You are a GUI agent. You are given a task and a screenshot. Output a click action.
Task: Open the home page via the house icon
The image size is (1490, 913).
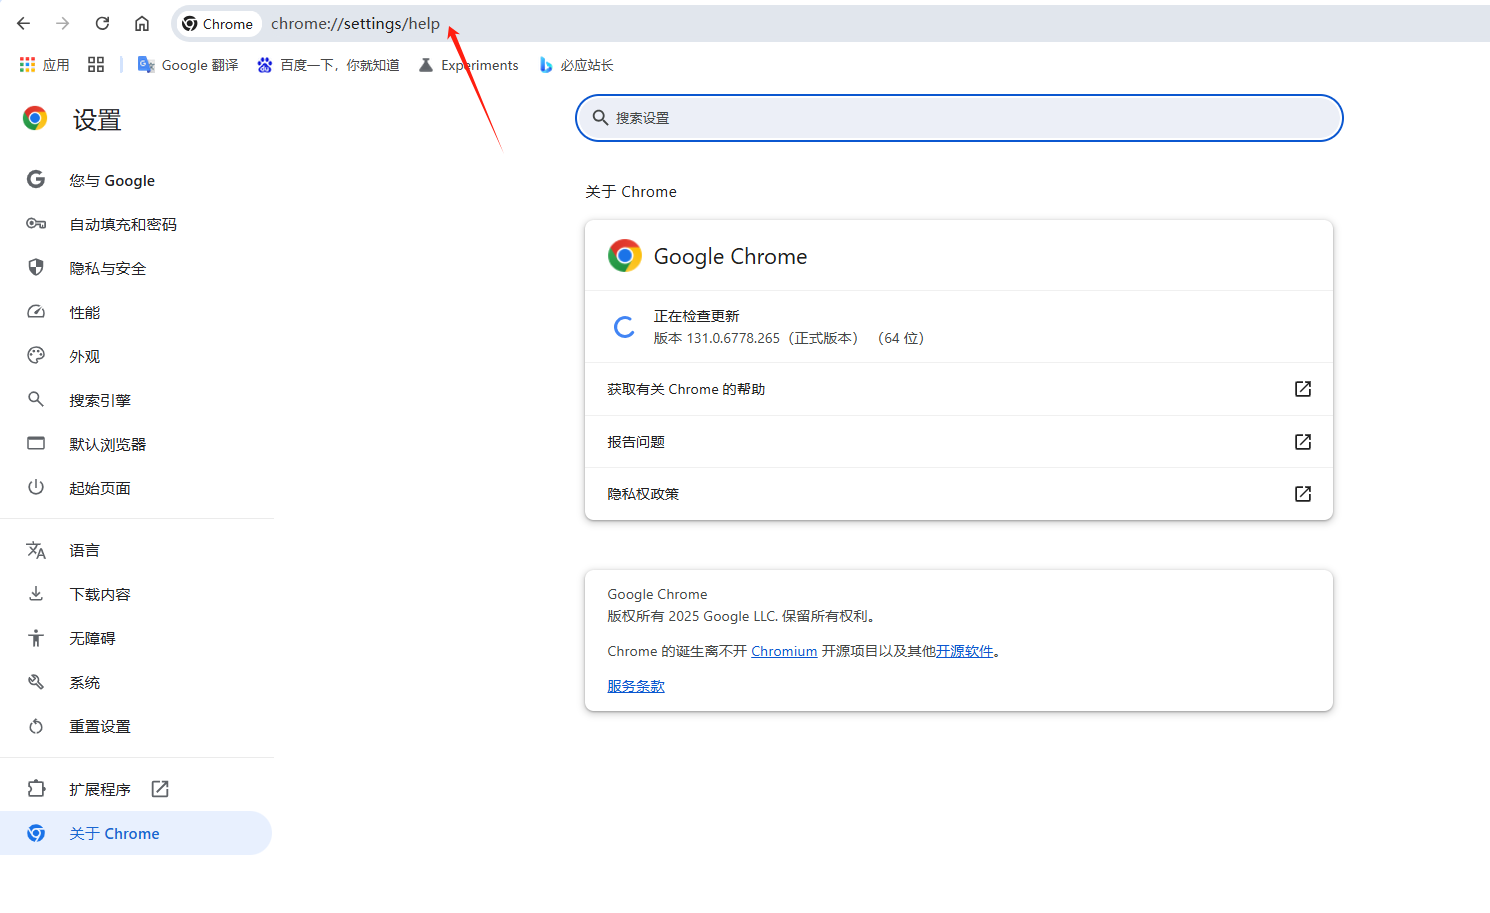(x=142, y=23)
